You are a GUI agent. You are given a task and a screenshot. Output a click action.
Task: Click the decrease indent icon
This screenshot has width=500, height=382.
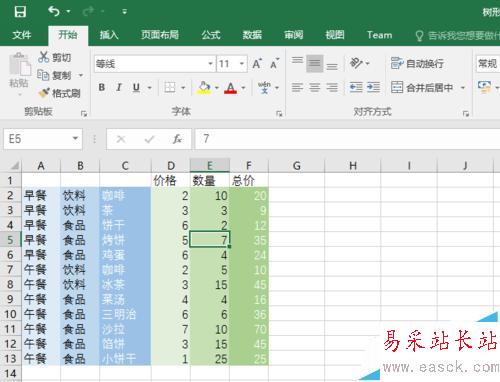pos(356,88)
